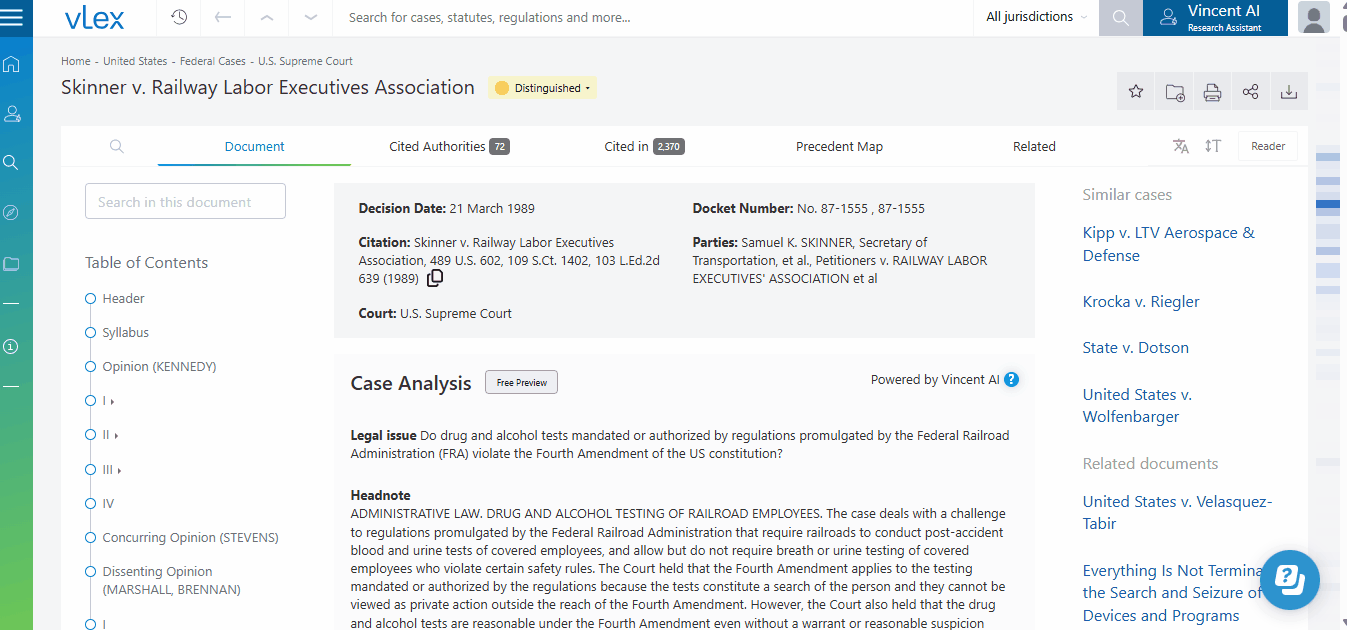Open the All jurisdictions dropdown
1347x630 pixels.
tap(1036, 17)
